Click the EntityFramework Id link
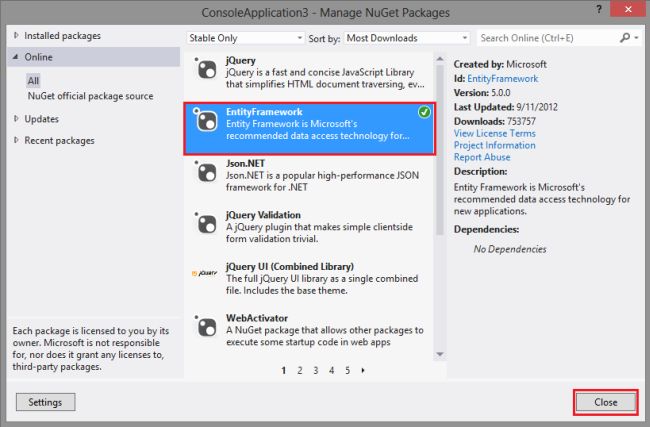The width and height of the screenshot is (650, 427). point(502,78)
